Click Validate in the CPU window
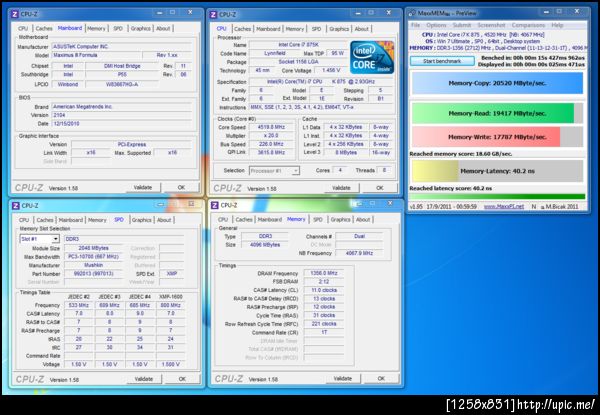 pyautogui.click(x=341, y=188)
